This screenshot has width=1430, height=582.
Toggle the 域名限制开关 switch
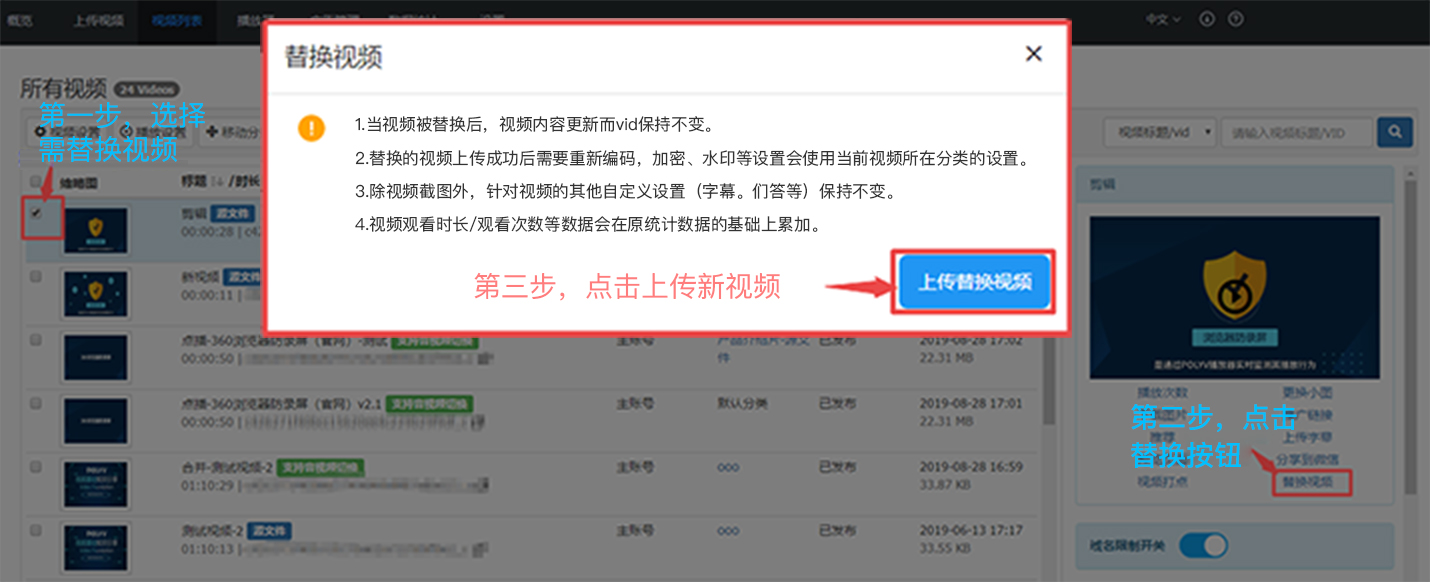(x=1203, y=545)
